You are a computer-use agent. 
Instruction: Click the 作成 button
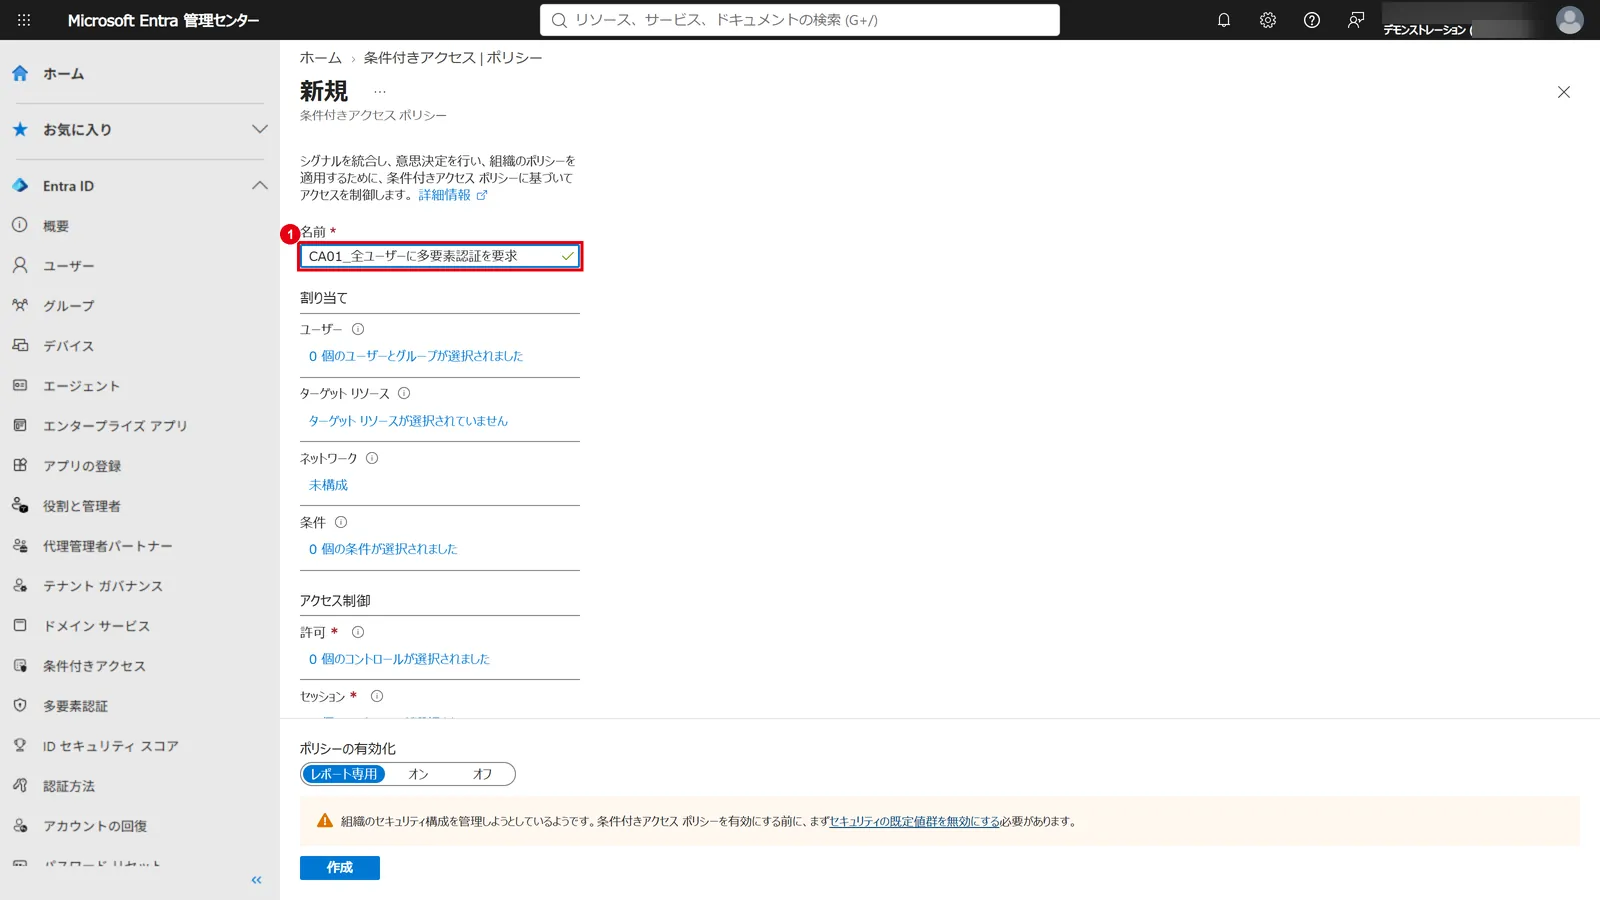(340, 868)
